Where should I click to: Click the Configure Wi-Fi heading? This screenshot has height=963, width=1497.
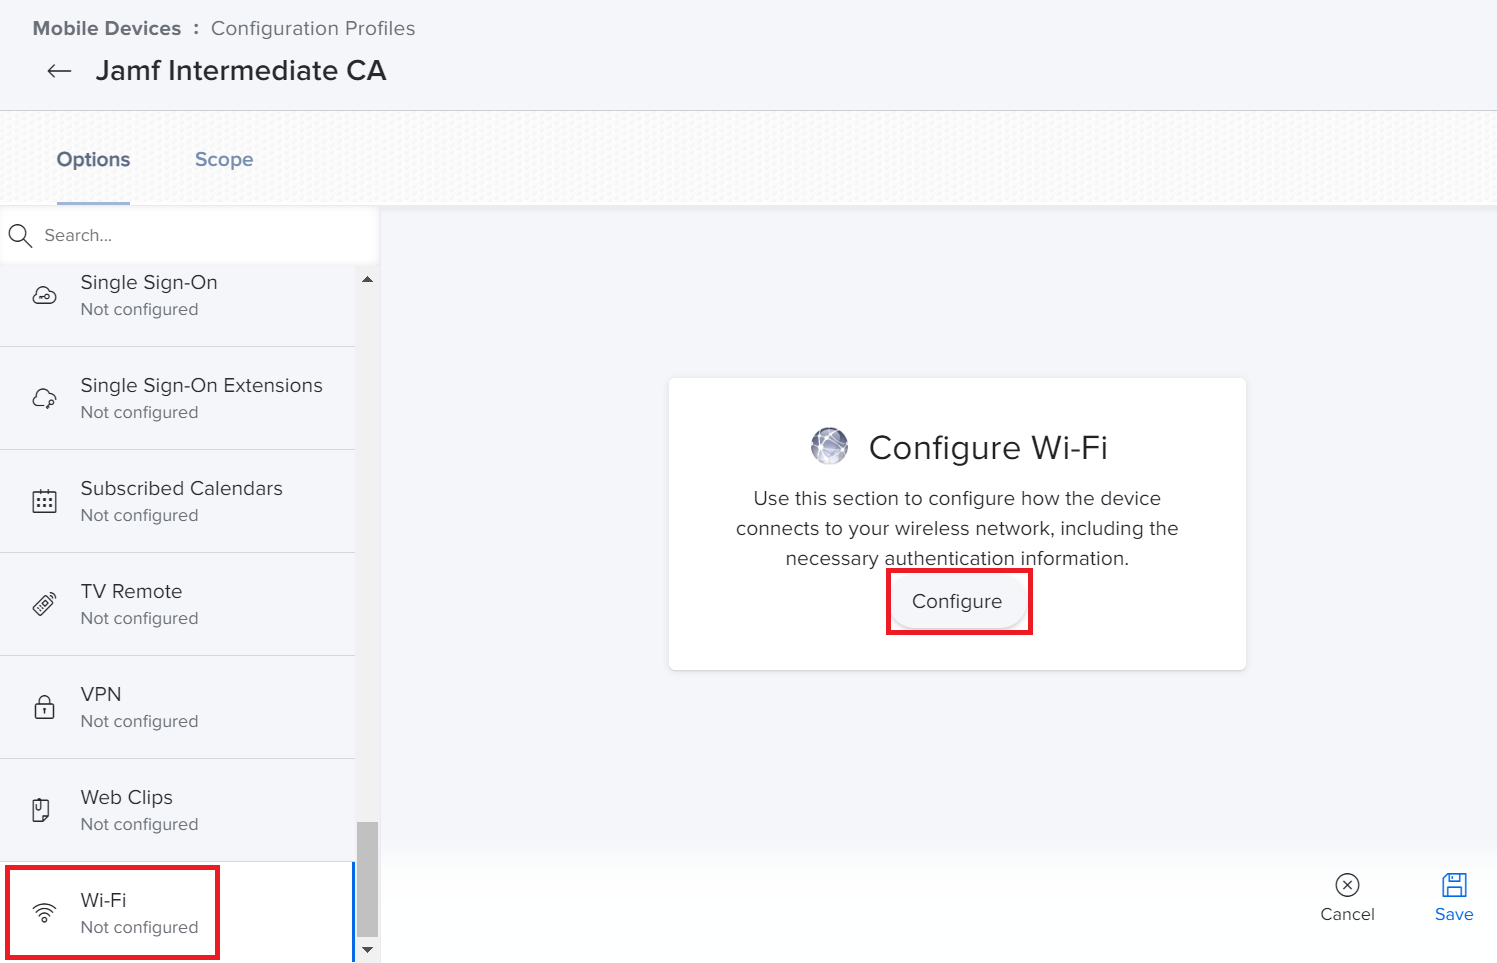pos(988,447)
